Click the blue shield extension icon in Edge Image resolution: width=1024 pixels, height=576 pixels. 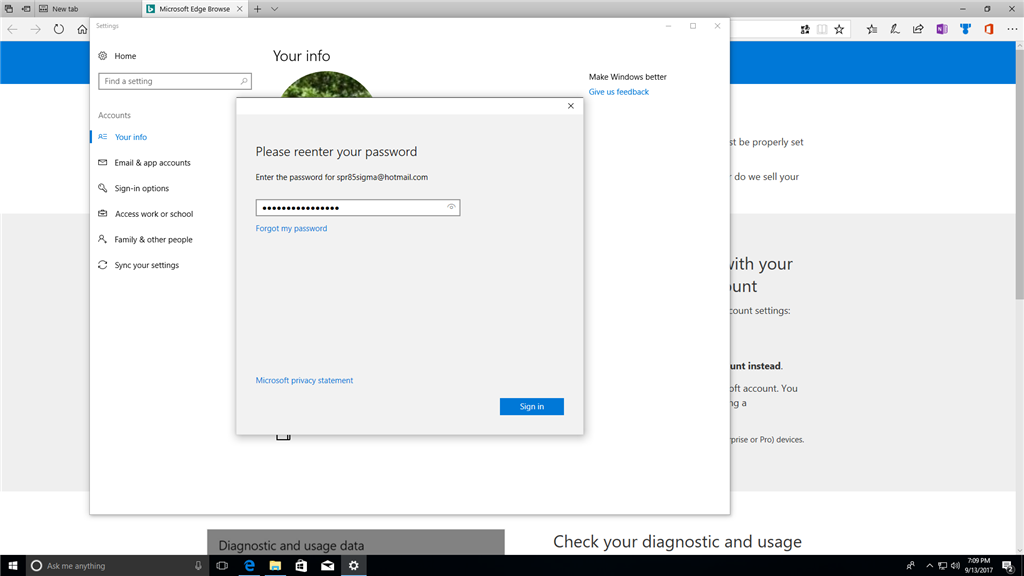click(965, 29)
